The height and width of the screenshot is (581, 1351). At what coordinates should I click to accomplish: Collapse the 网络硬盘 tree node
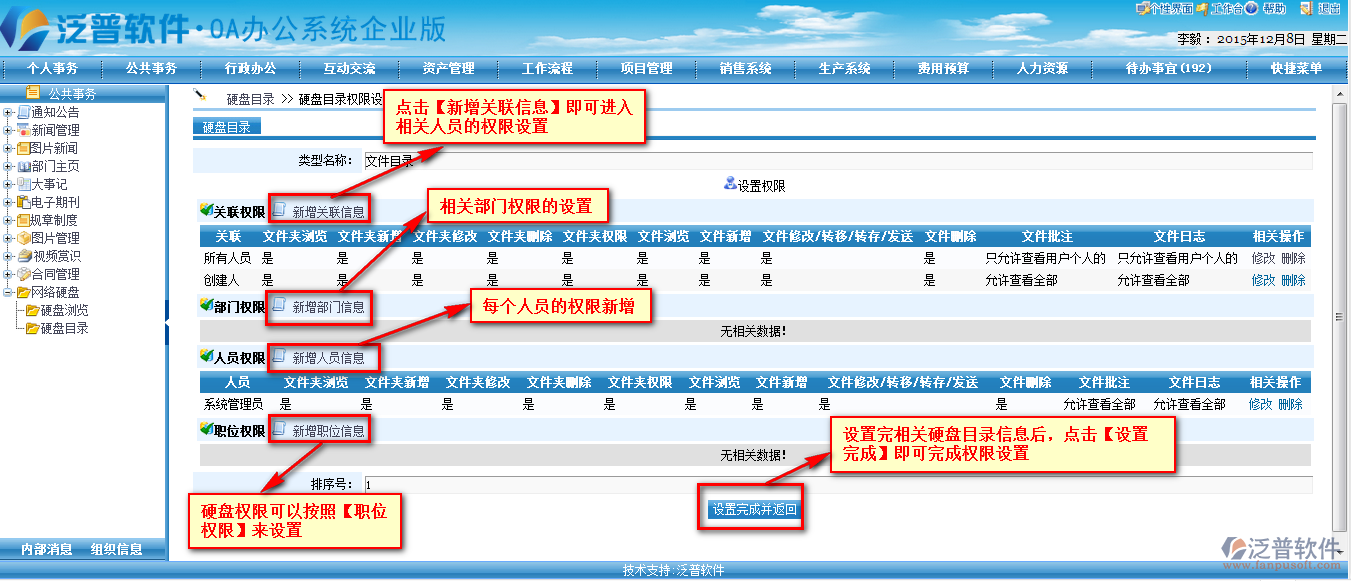(x=8, y=292)
